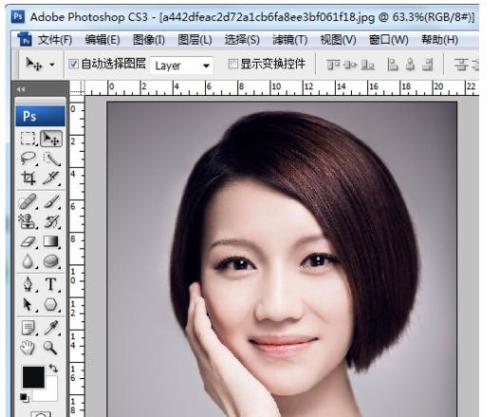Image resolution: width=500 pixels, height=417 pixels.
Task: Select the Clone Stamp tool
Action: click(x=28, y=221)
